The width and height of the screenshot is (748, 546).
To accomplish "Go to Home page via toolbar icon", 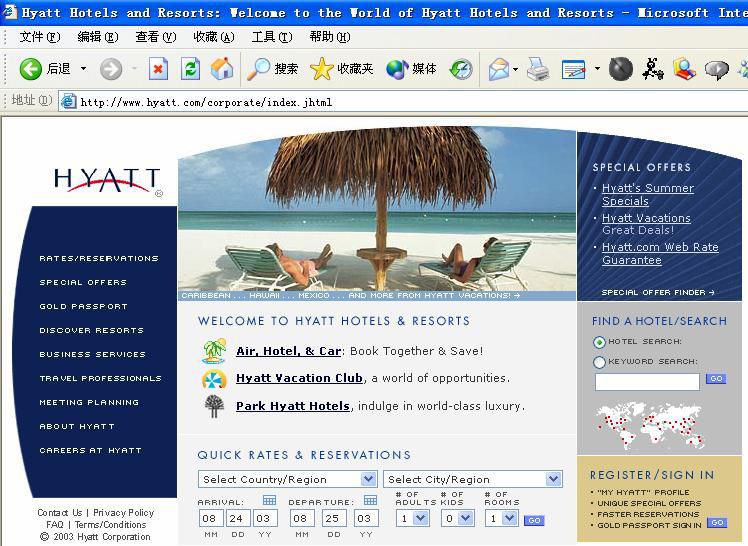I will 221,69.
